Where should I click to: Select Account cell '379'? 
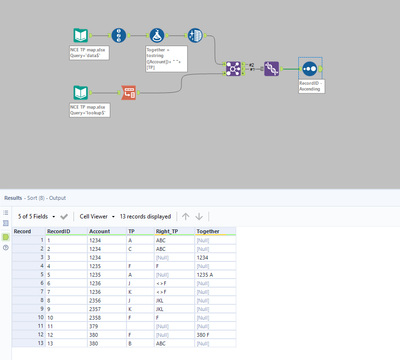tap(107, 326)
